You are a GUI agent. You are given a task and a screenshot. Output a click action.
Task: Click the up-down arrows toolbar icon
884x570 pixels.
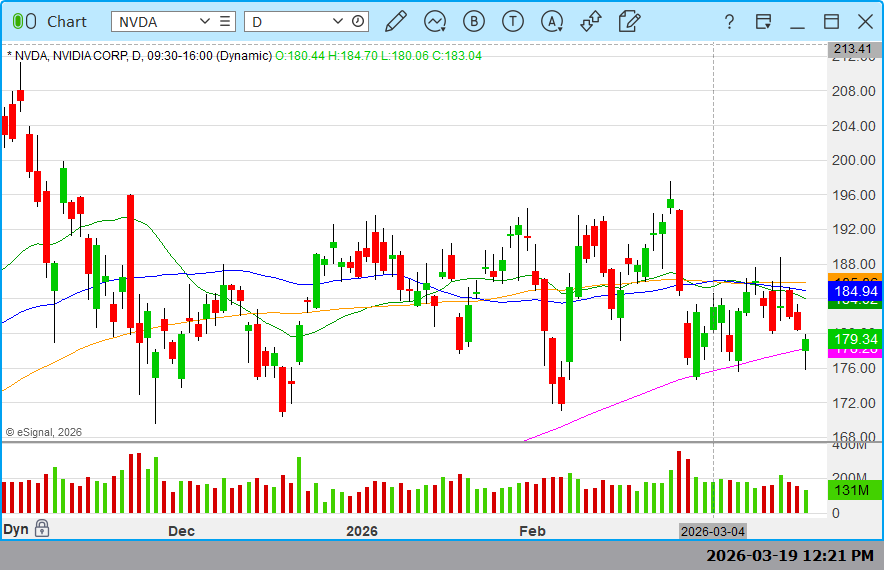591,22
